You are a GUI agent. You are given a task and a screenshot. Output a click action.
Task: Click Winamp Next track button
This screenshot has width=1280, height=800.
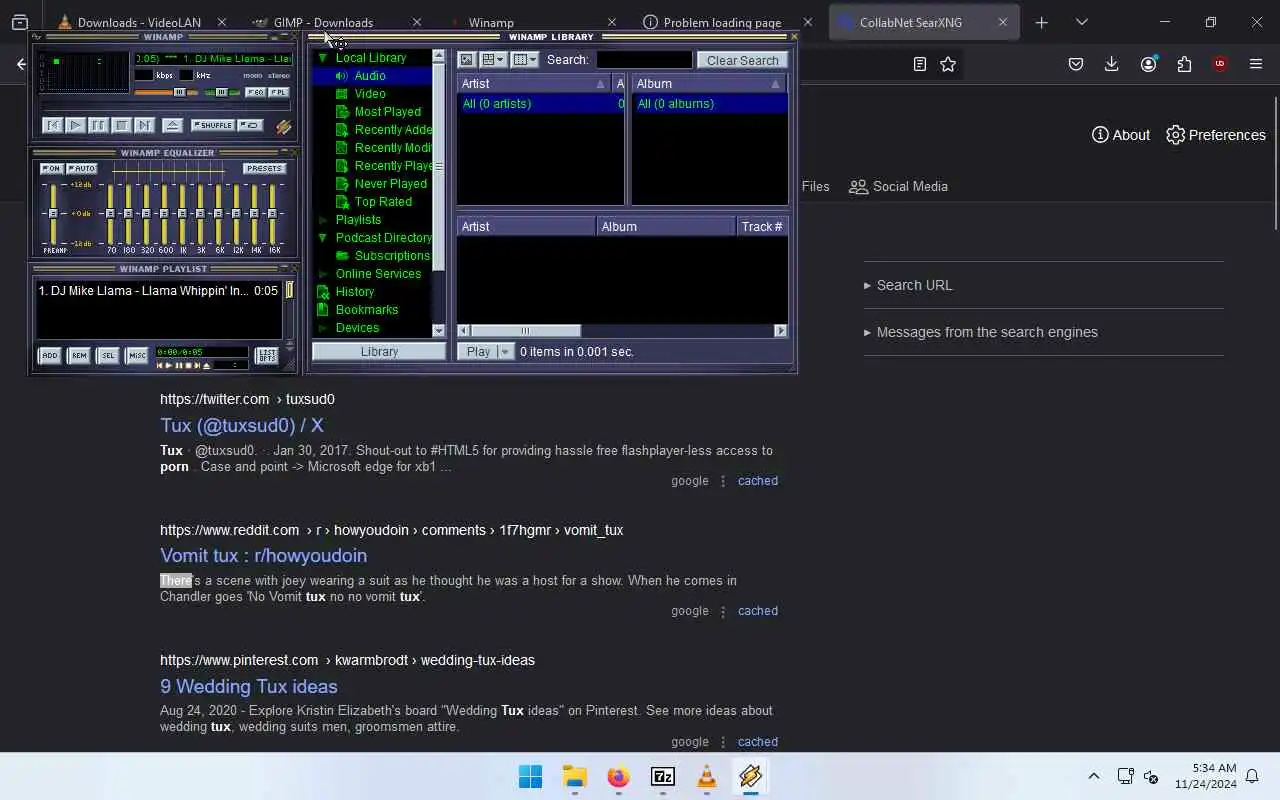144,125
